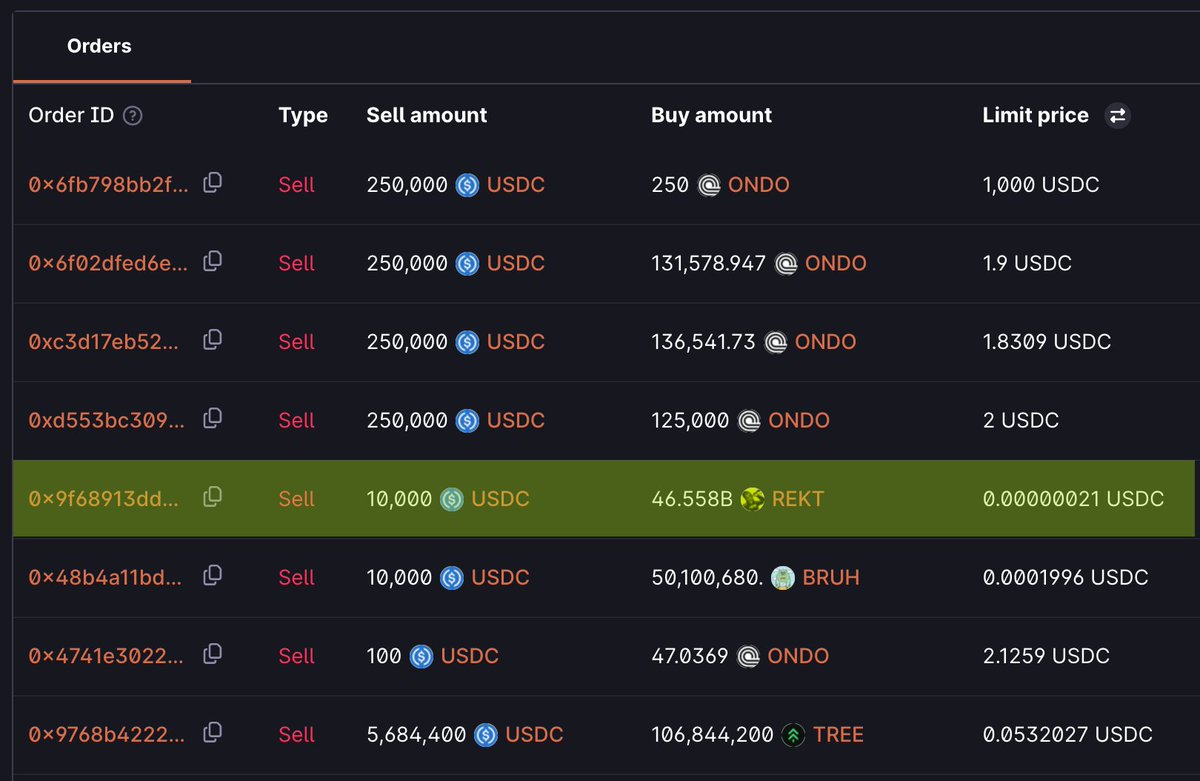Click USDC icon in 100 USDC row
1200x781 pixels.
(x=421, y=656)
